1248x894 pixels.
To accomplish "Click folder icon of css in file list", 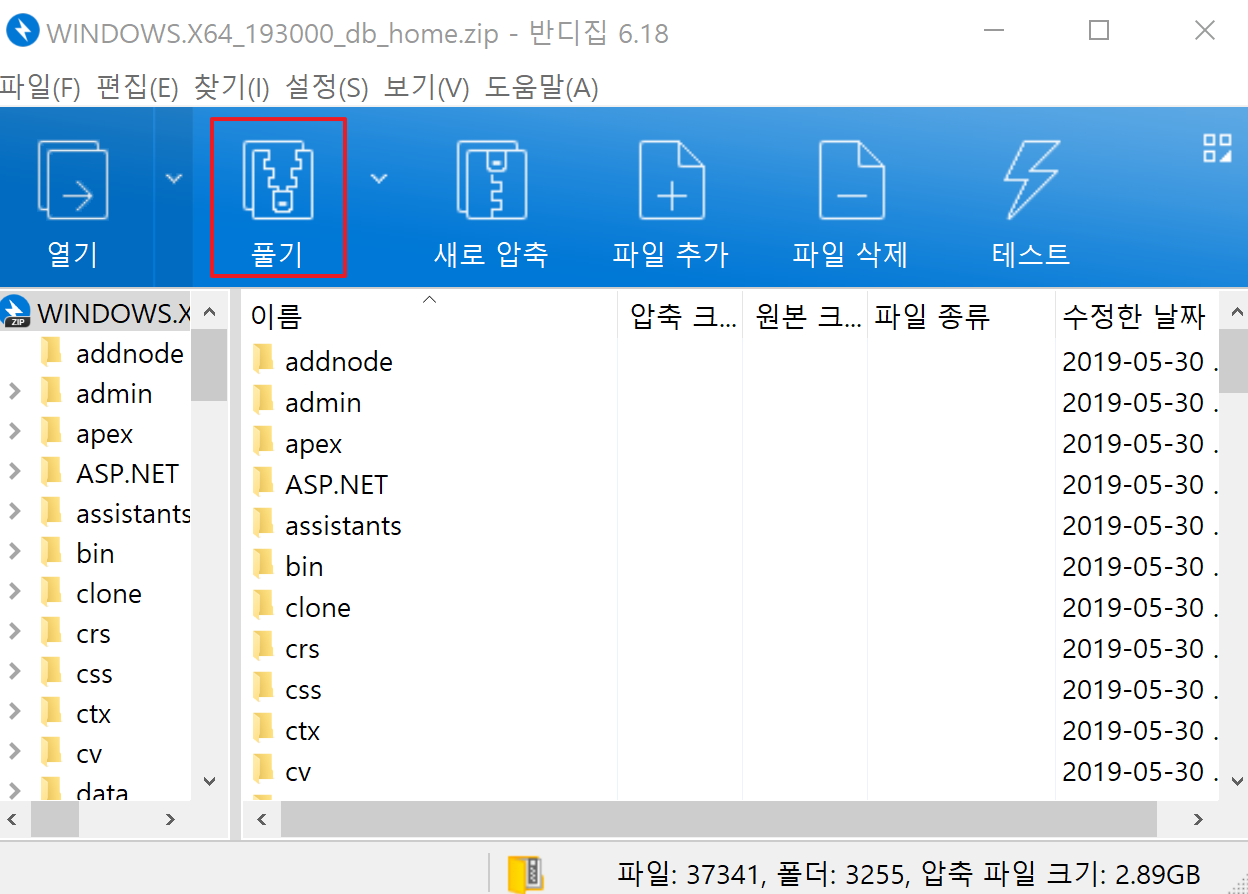I will (263, 689).
